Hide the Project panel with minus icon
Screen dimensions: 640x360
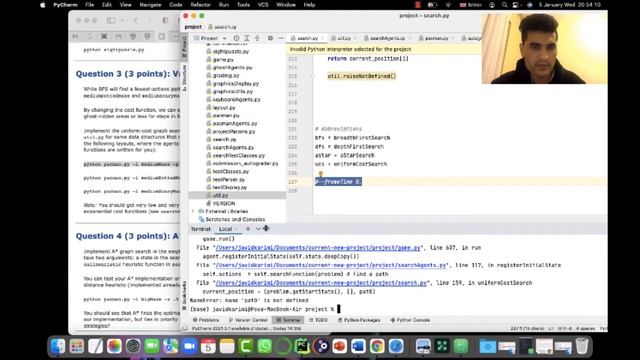(280, 38)
